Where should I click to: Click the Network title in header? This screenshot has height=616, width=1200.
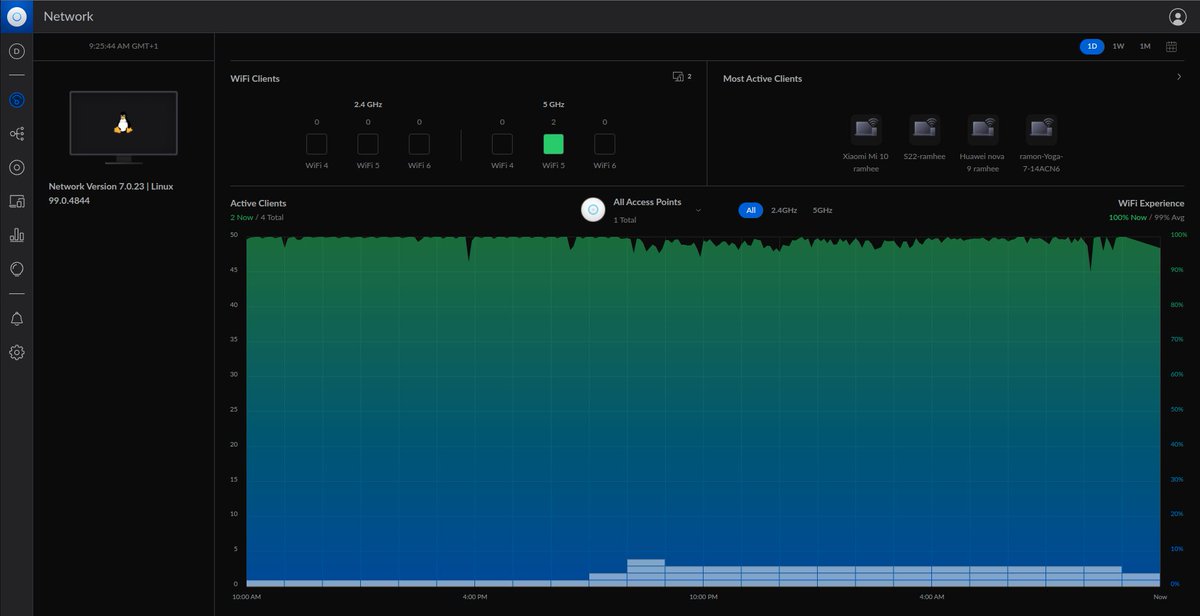point(68,16)
